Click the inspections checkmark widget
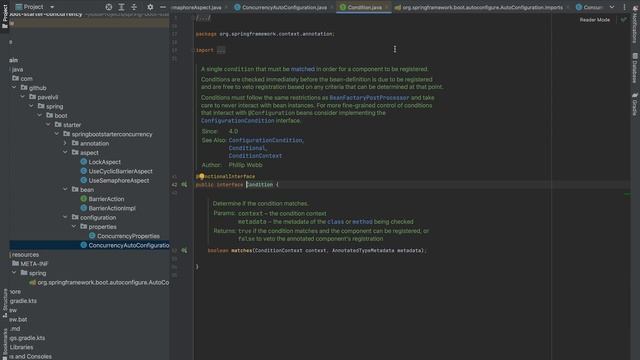This screenshot has width=640, height=360. pos(623,20)
